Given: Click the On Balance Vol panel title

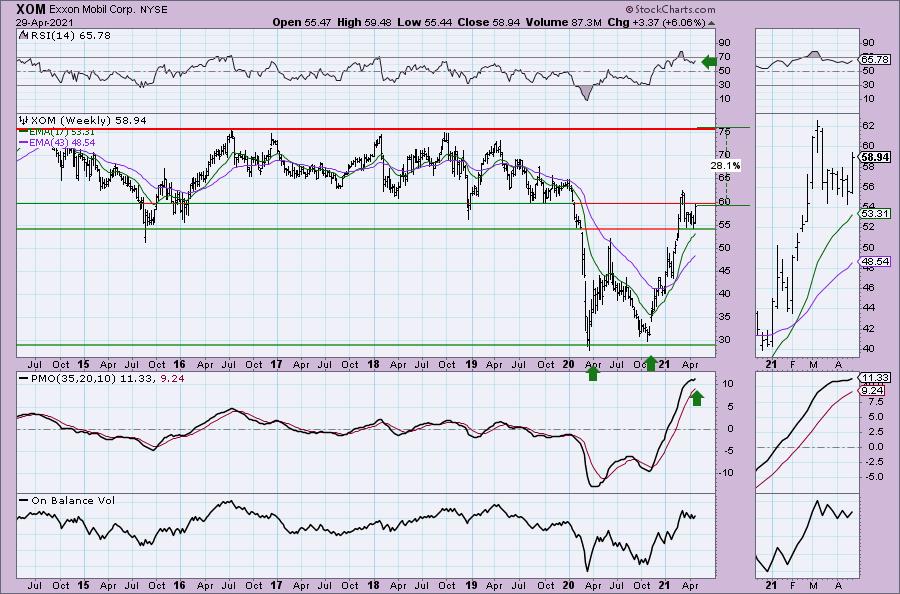Looking at the screenshot, I should coord(73,500).
